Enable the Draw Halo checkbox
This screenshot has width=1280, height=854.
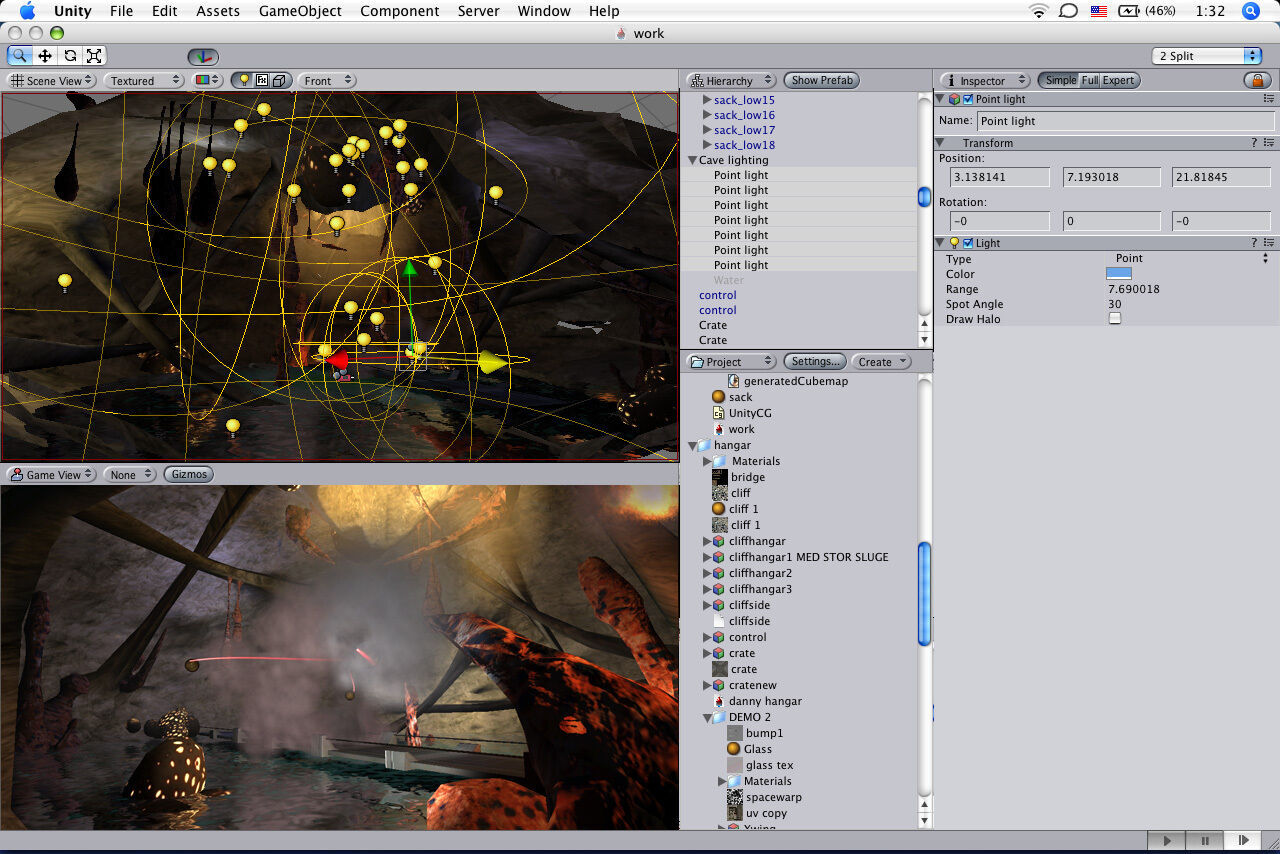[1117, 318]
